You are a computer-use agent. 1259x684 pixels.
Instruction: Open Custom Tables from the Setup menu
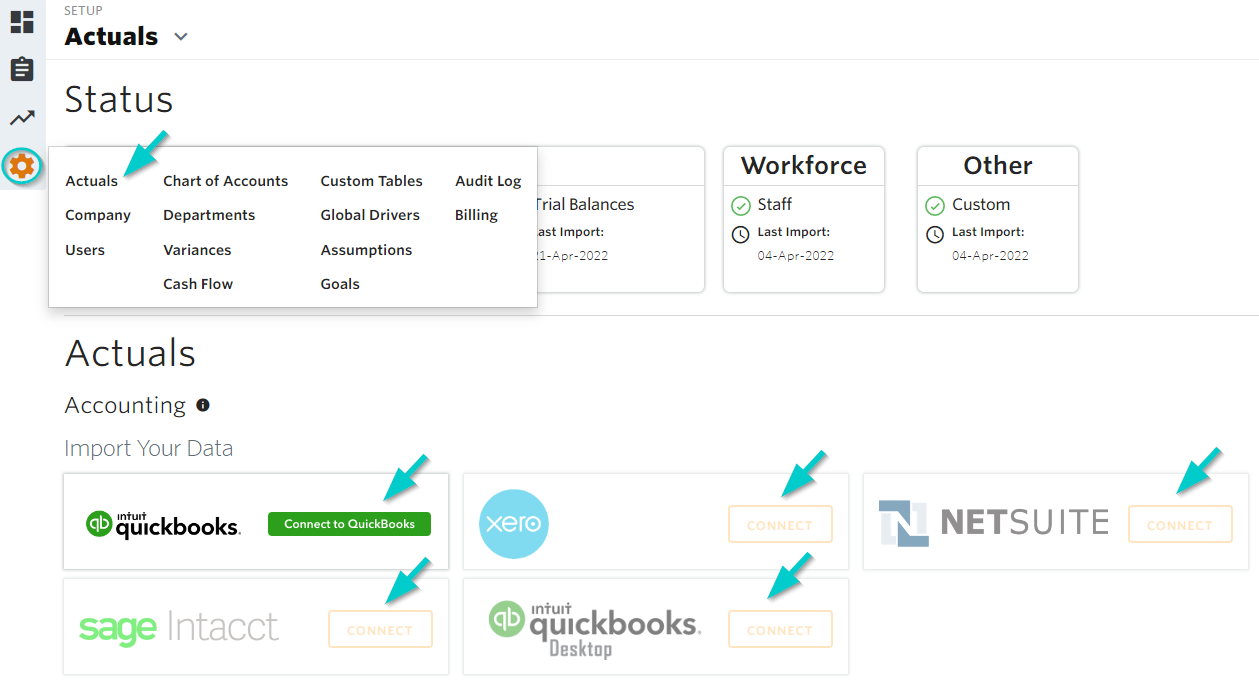pyautogui.click(x=372, y=181)
